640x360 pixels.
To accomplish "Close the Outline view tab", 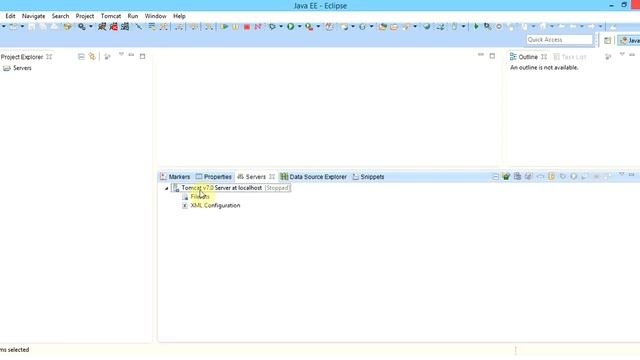I will coord(544,57).
